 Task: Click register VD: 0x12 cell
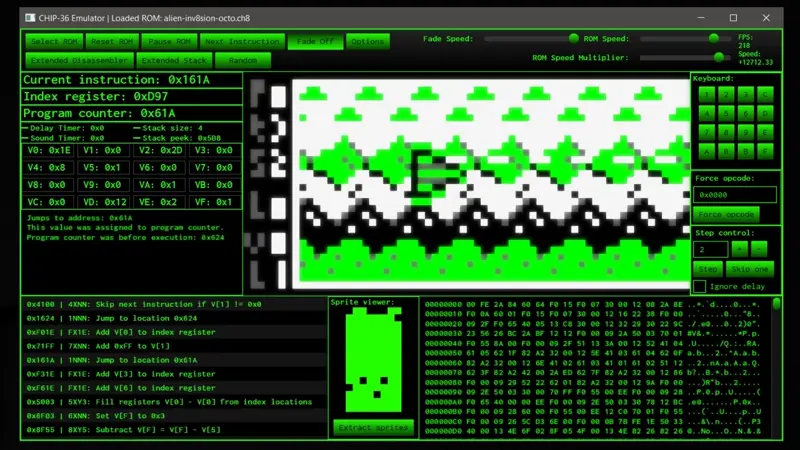coord(104,202)
